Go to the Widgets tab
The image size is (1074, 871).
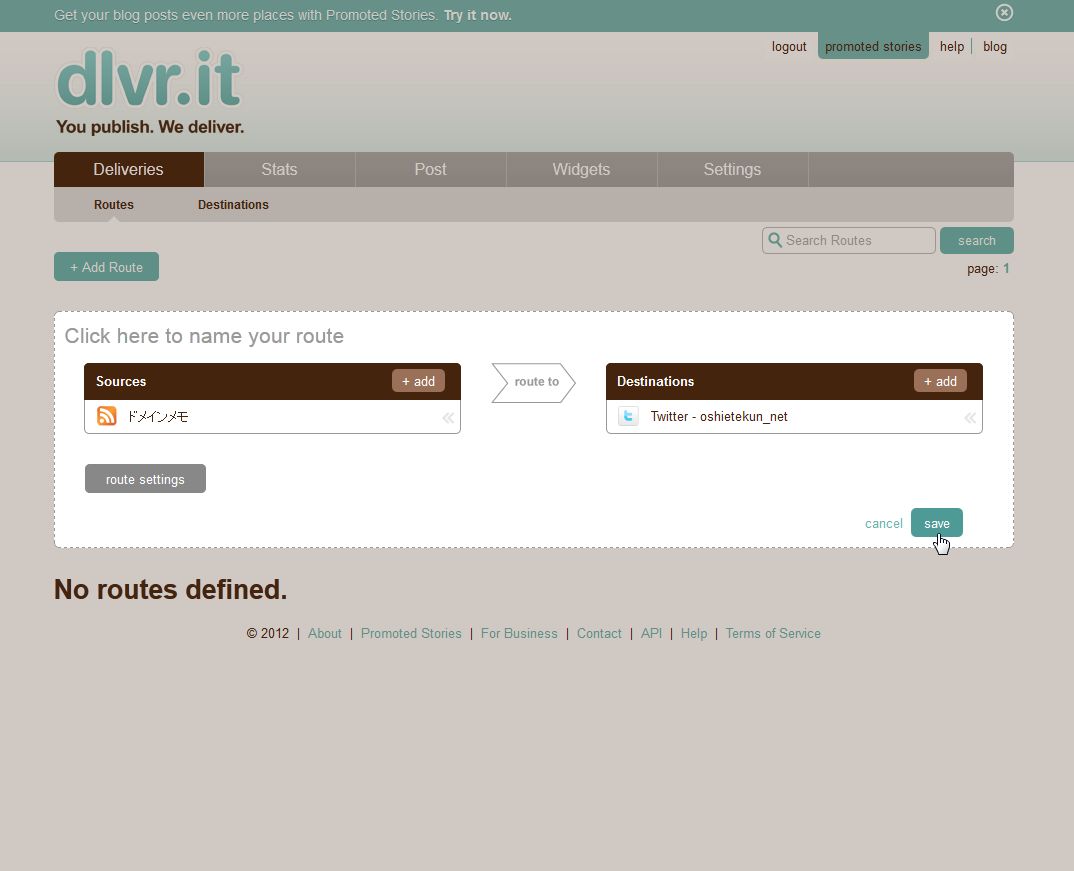582,169
